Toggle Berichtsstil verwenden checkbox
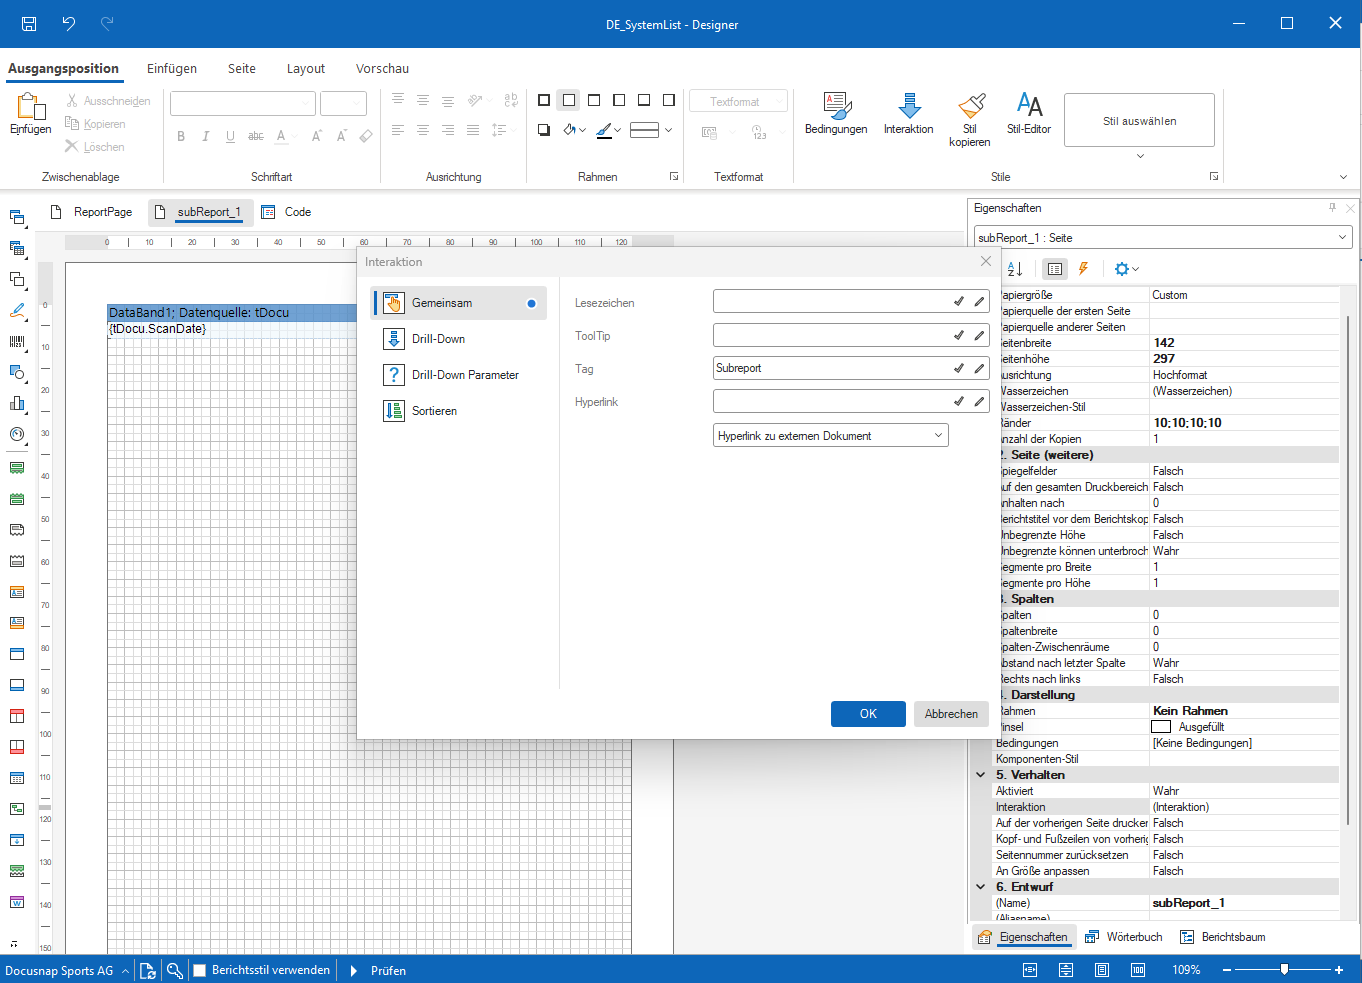 coord(199,970)
